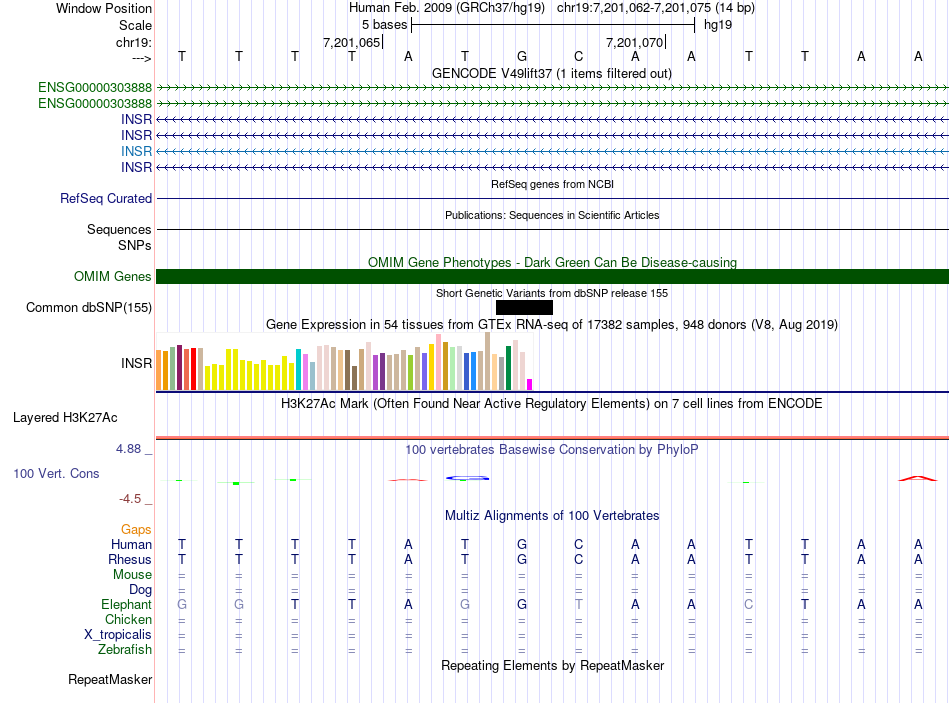Click the magenta bar in GTEx chart

pyautogui.click(x=530, y=384)
